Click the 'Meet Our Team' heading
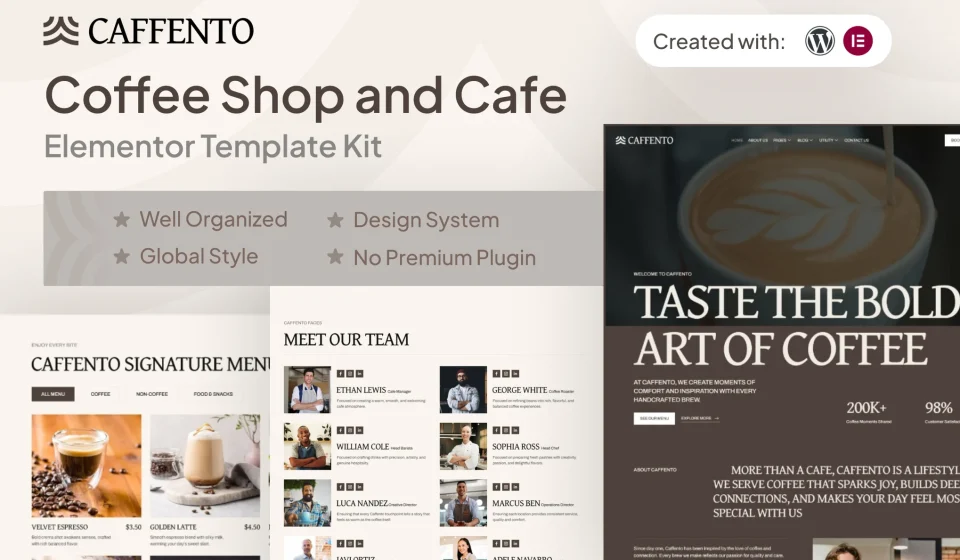 (346, 340)
